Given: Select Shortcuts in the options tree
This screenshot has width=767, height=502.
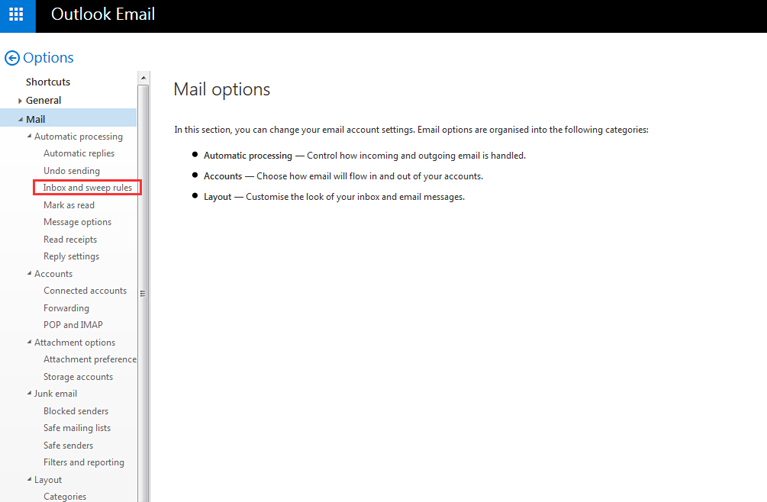Looking at the screenshot, I should [48, 82].
